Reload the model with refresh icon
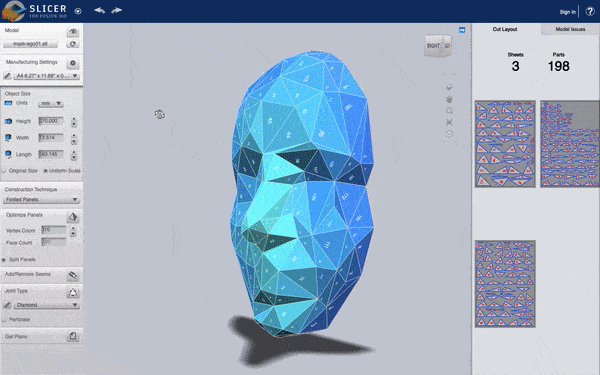 [x=73, y=44]
